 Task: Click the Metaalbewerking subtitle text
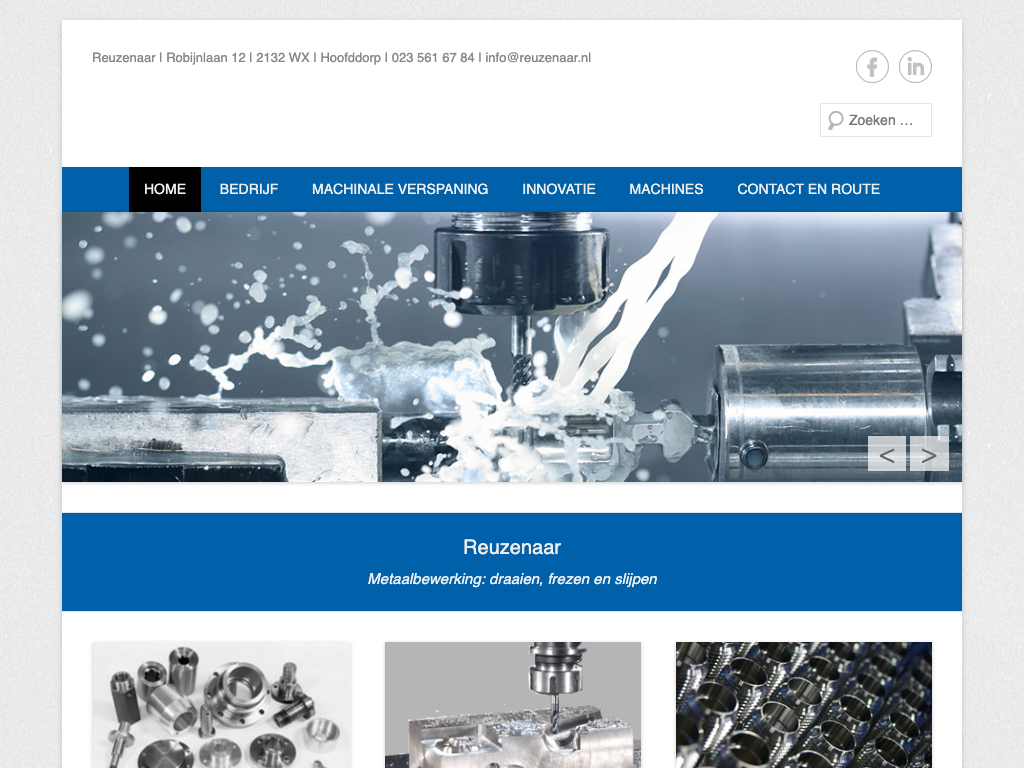click(x=512, y=579)
